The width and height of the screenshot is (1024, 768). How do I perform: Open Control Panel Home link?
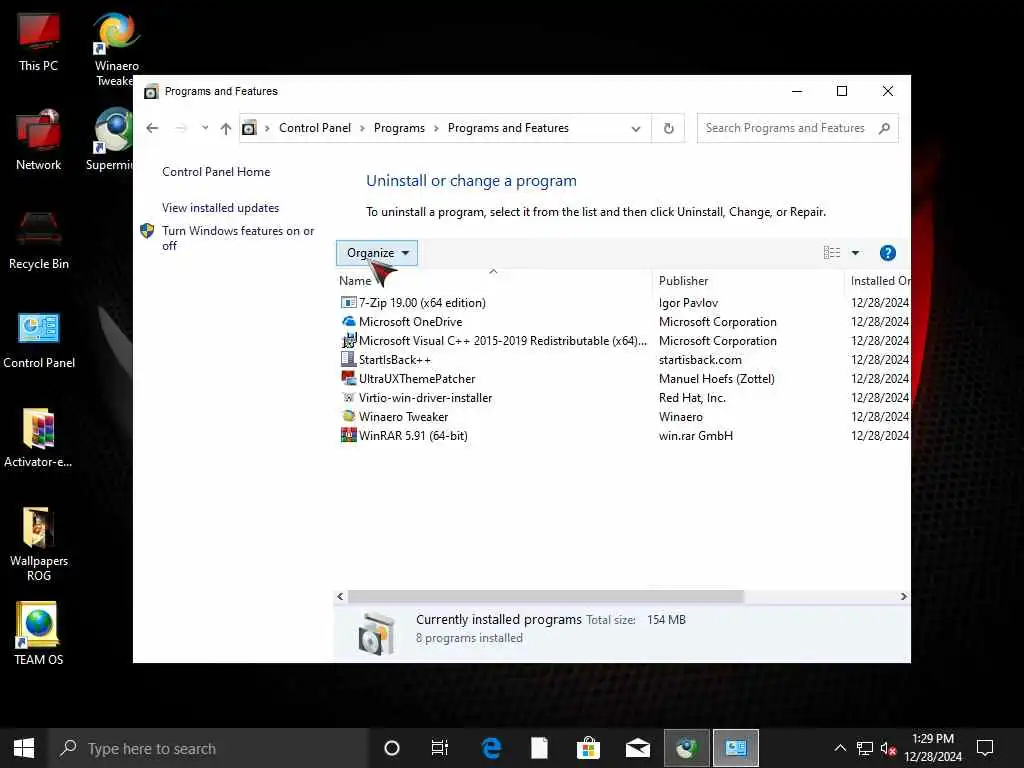click(216, 172)
